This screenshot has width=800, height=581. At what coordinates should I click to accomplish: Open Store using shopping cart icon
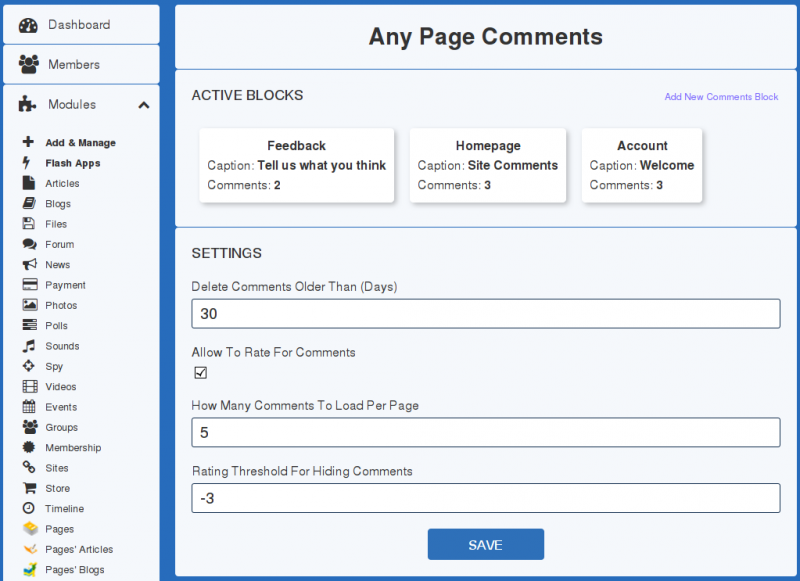tap(30, 488)
